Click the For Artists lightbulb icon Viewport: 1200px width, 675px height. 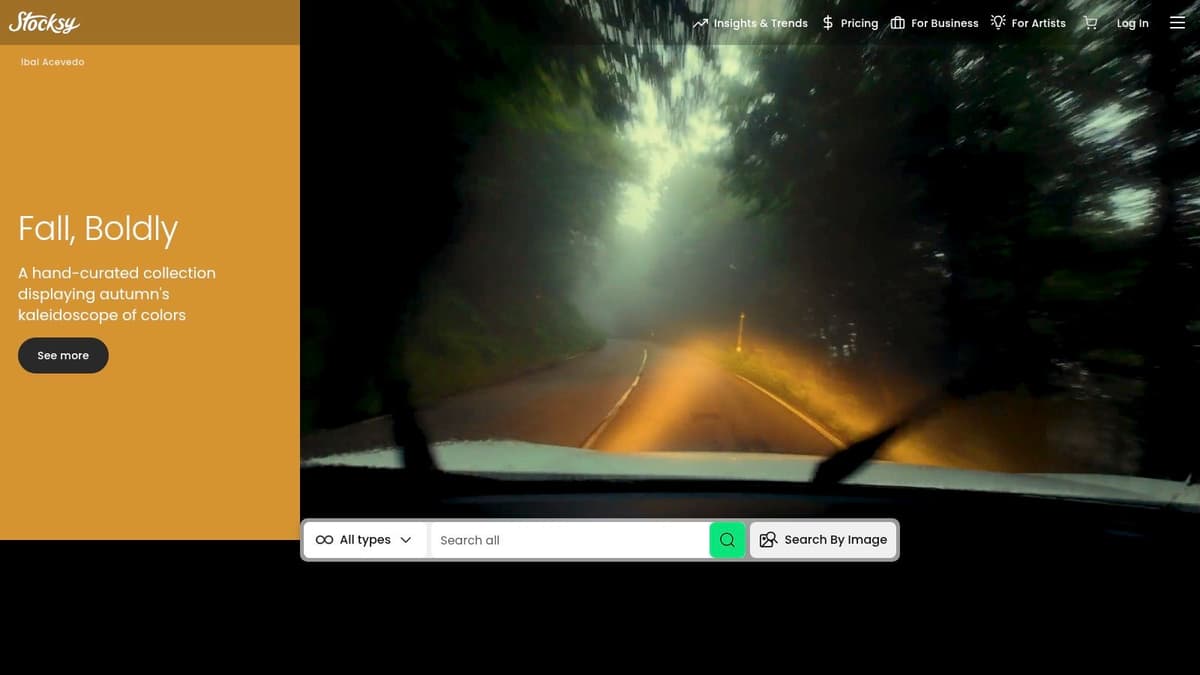998,22
